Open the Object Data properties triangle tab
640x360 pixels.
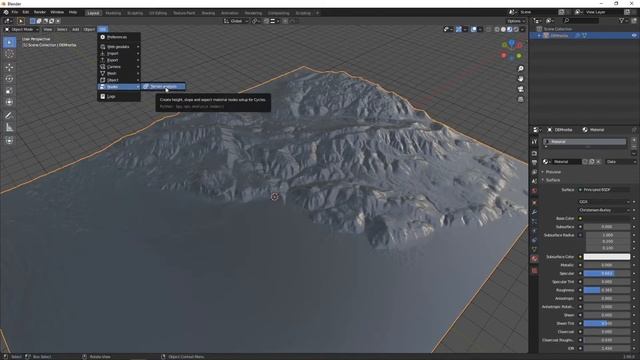(x=534, y=249)
